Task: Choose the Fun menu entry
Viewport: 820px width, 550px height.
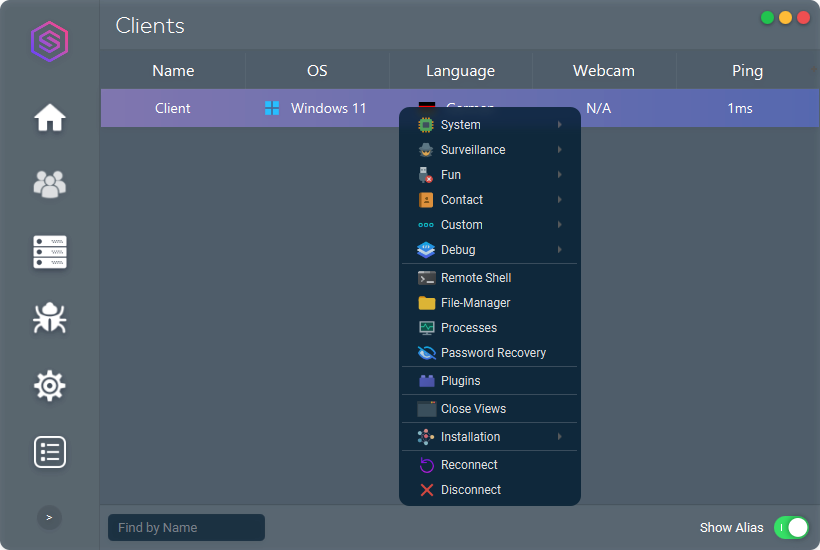Action: [x=489, y=175]
